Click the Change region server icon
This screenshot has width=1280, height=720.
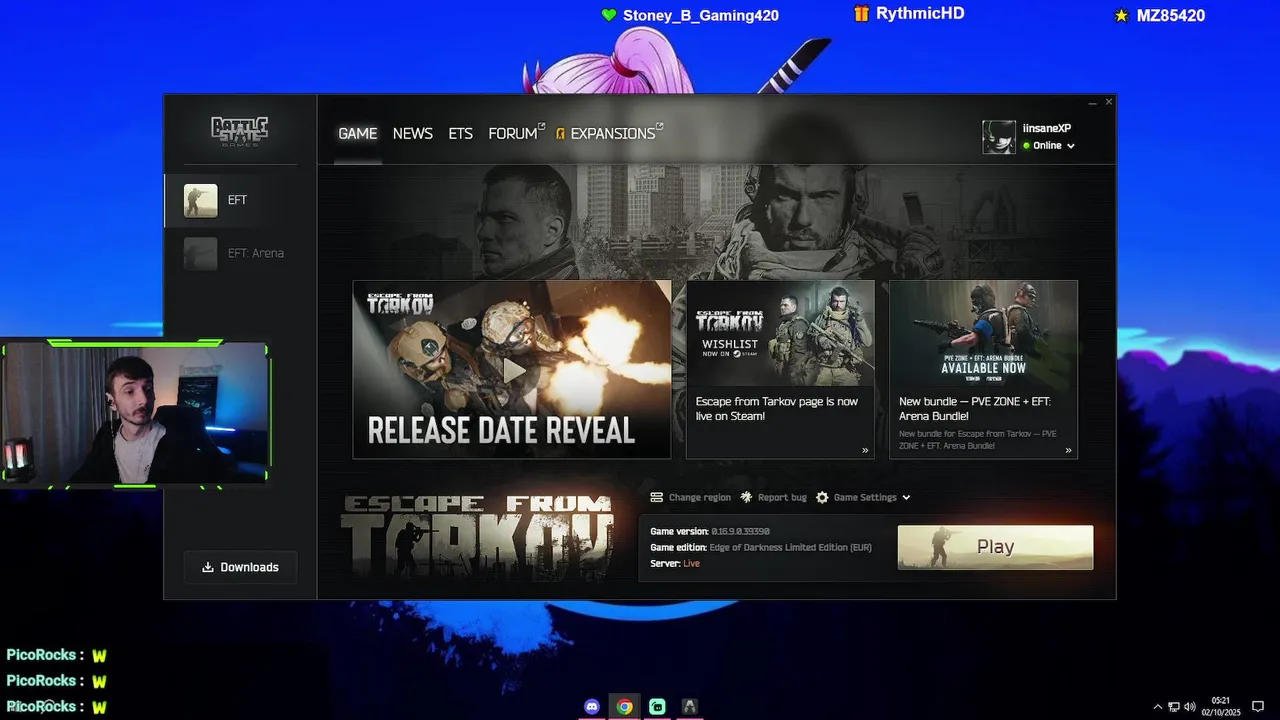tap(656, 497)
